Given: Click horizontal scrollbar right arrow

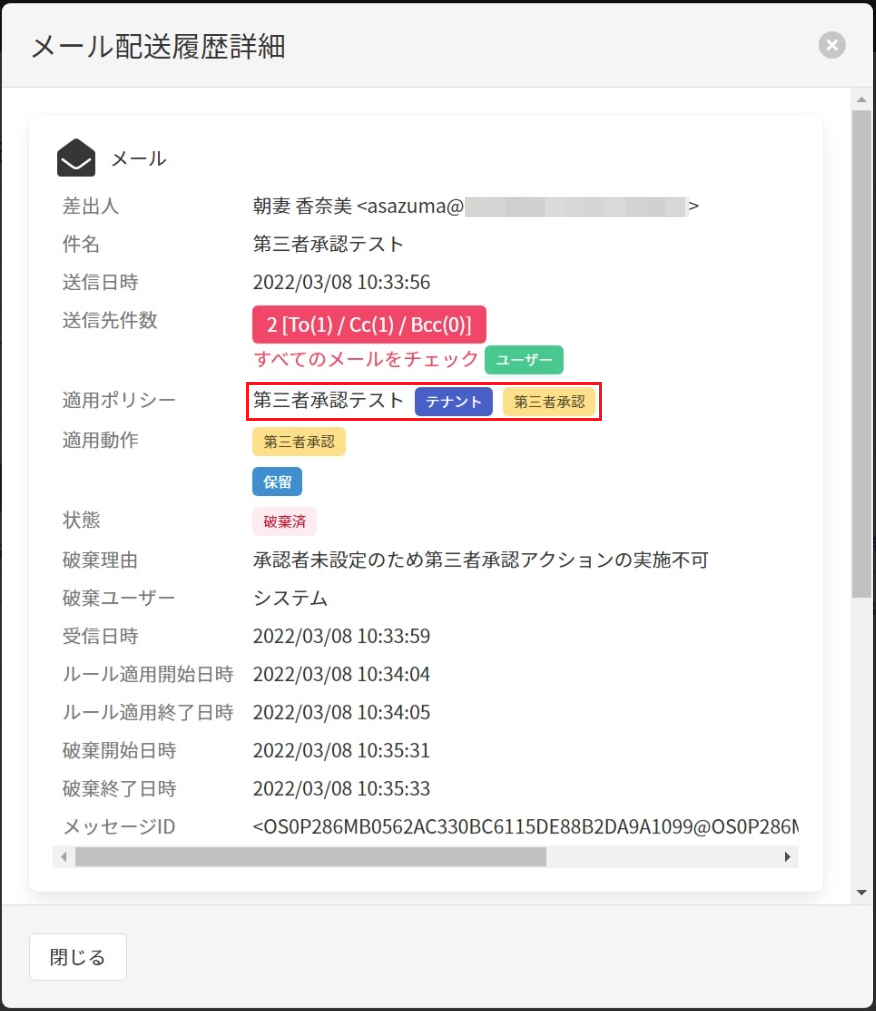Looking at the screenshot, I should click(788, 857).
